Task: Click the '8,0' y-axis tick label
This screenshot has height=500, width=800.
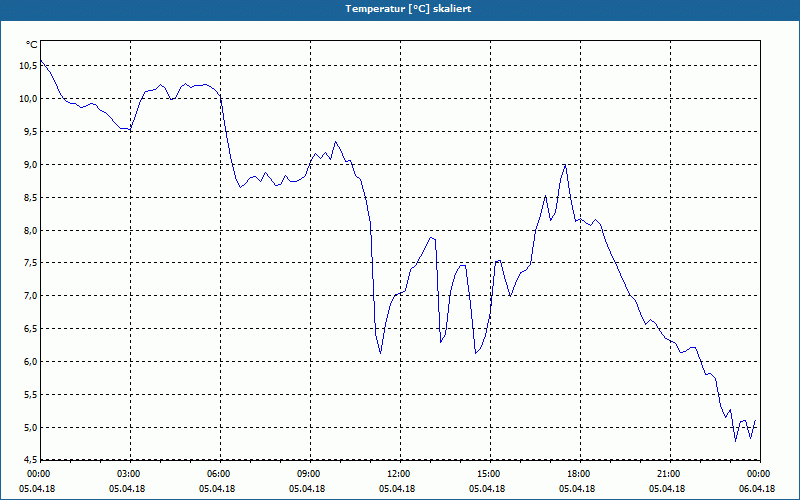Action: tap(30, 230)
